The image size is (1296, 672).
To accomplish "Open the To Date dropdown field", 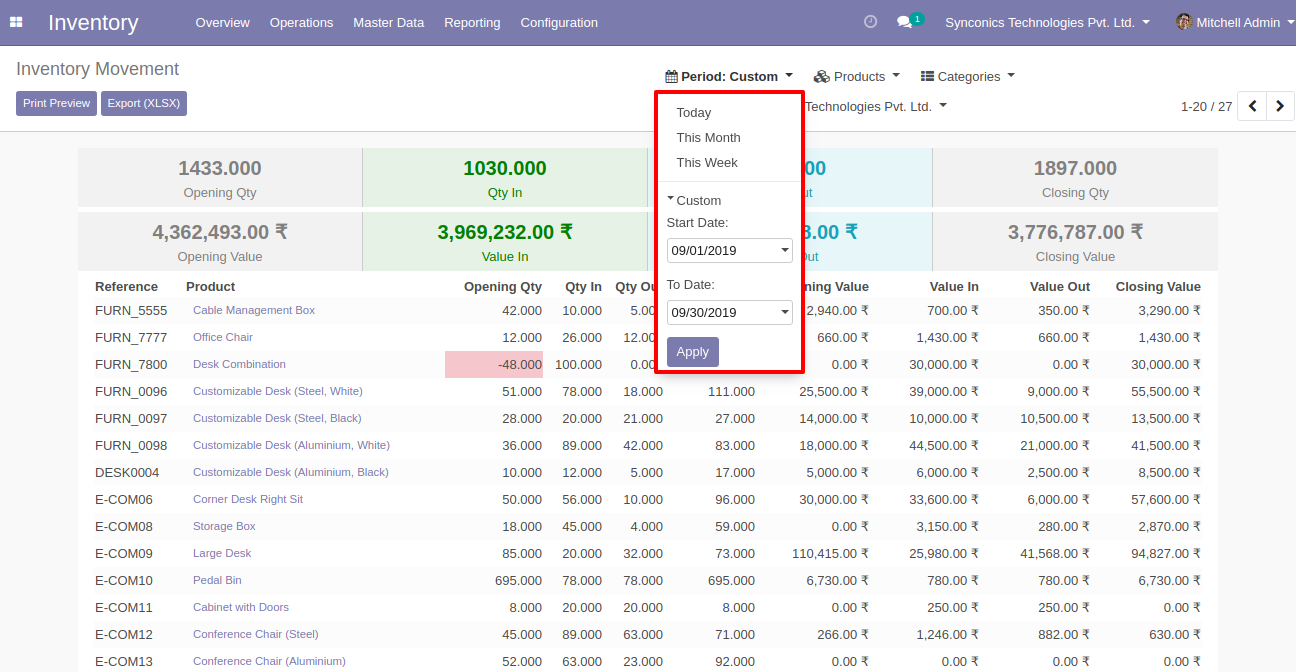I will point(729,312).
